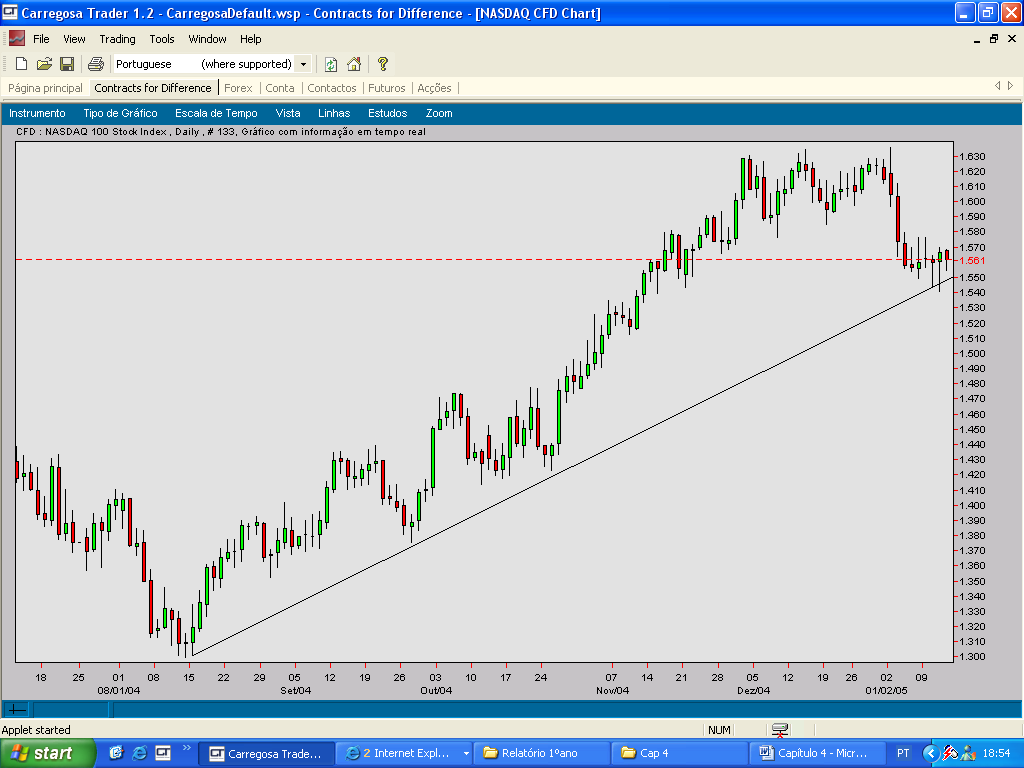Image resolution: width=1024 pixels, height=768 pixels.
Task: Expand the Portuguese language dropdown
Action: coord(303,64)
